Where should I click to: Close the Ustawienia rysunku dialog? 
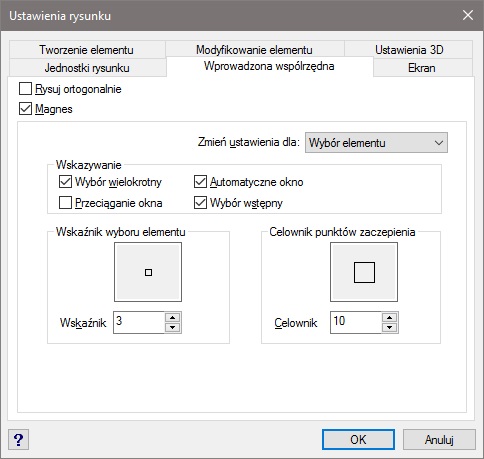pos(468,15)
